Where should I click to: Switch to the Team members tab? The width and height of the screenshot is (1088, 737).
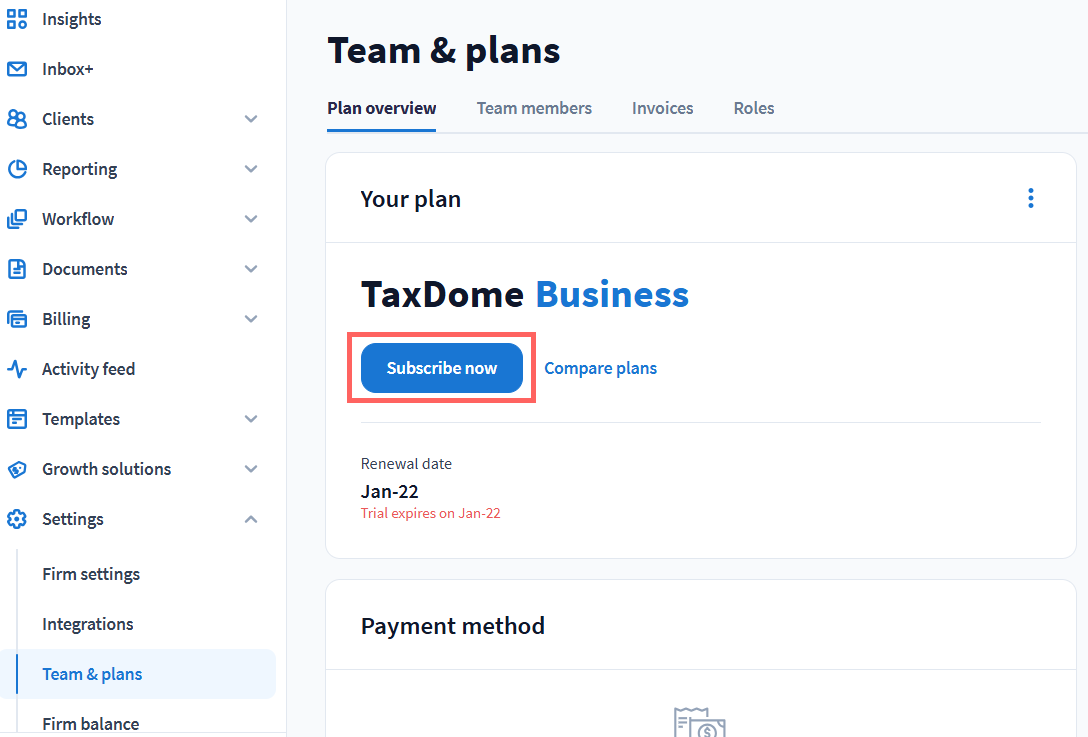coord(534,108)
